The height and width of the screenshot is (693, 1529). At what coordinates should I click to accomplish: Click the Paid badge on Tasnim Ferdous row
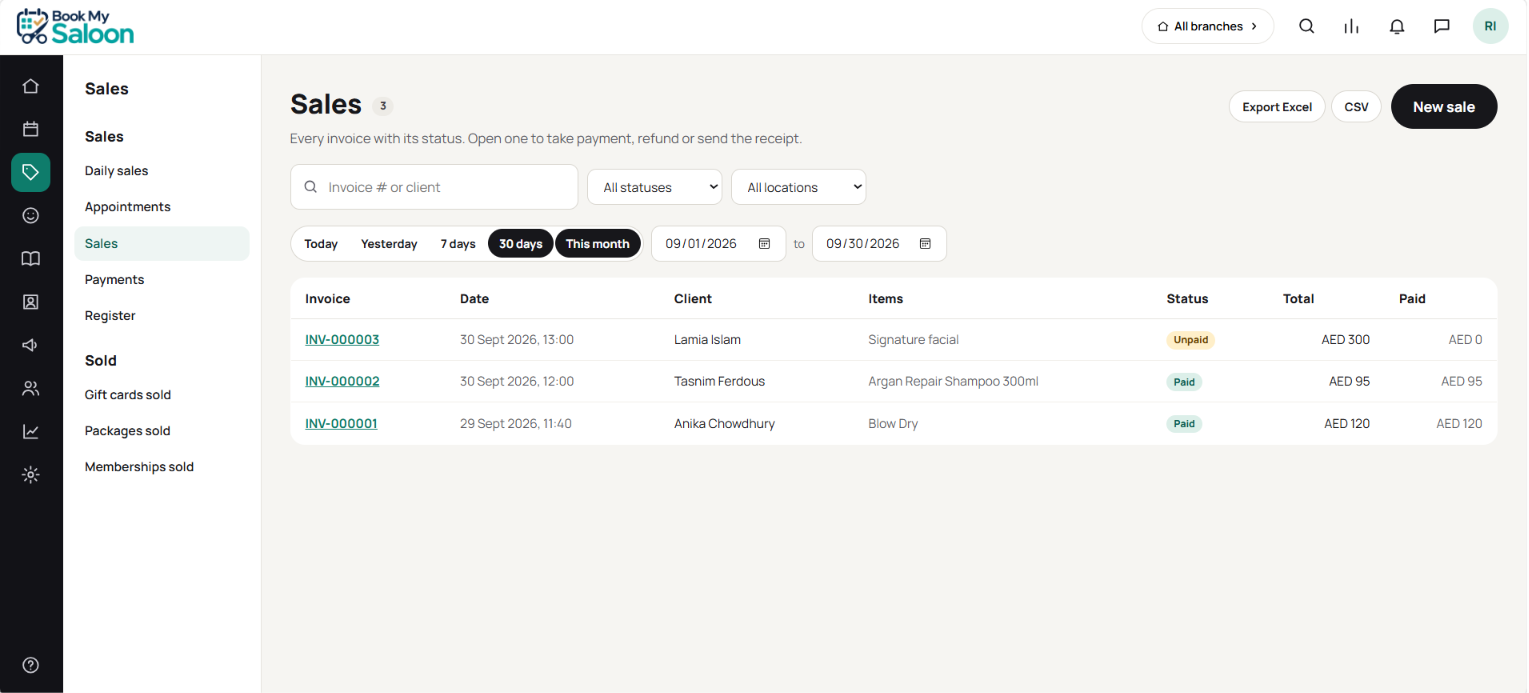(x=1184, y=382)
